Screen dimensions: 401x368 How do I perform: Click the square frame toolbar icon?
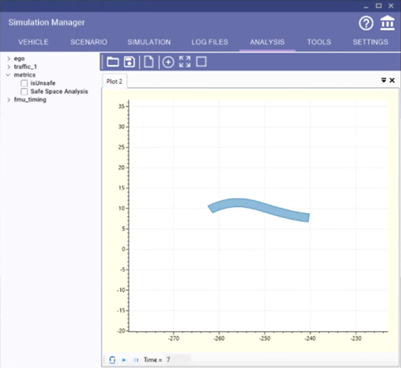click(201, 62)
